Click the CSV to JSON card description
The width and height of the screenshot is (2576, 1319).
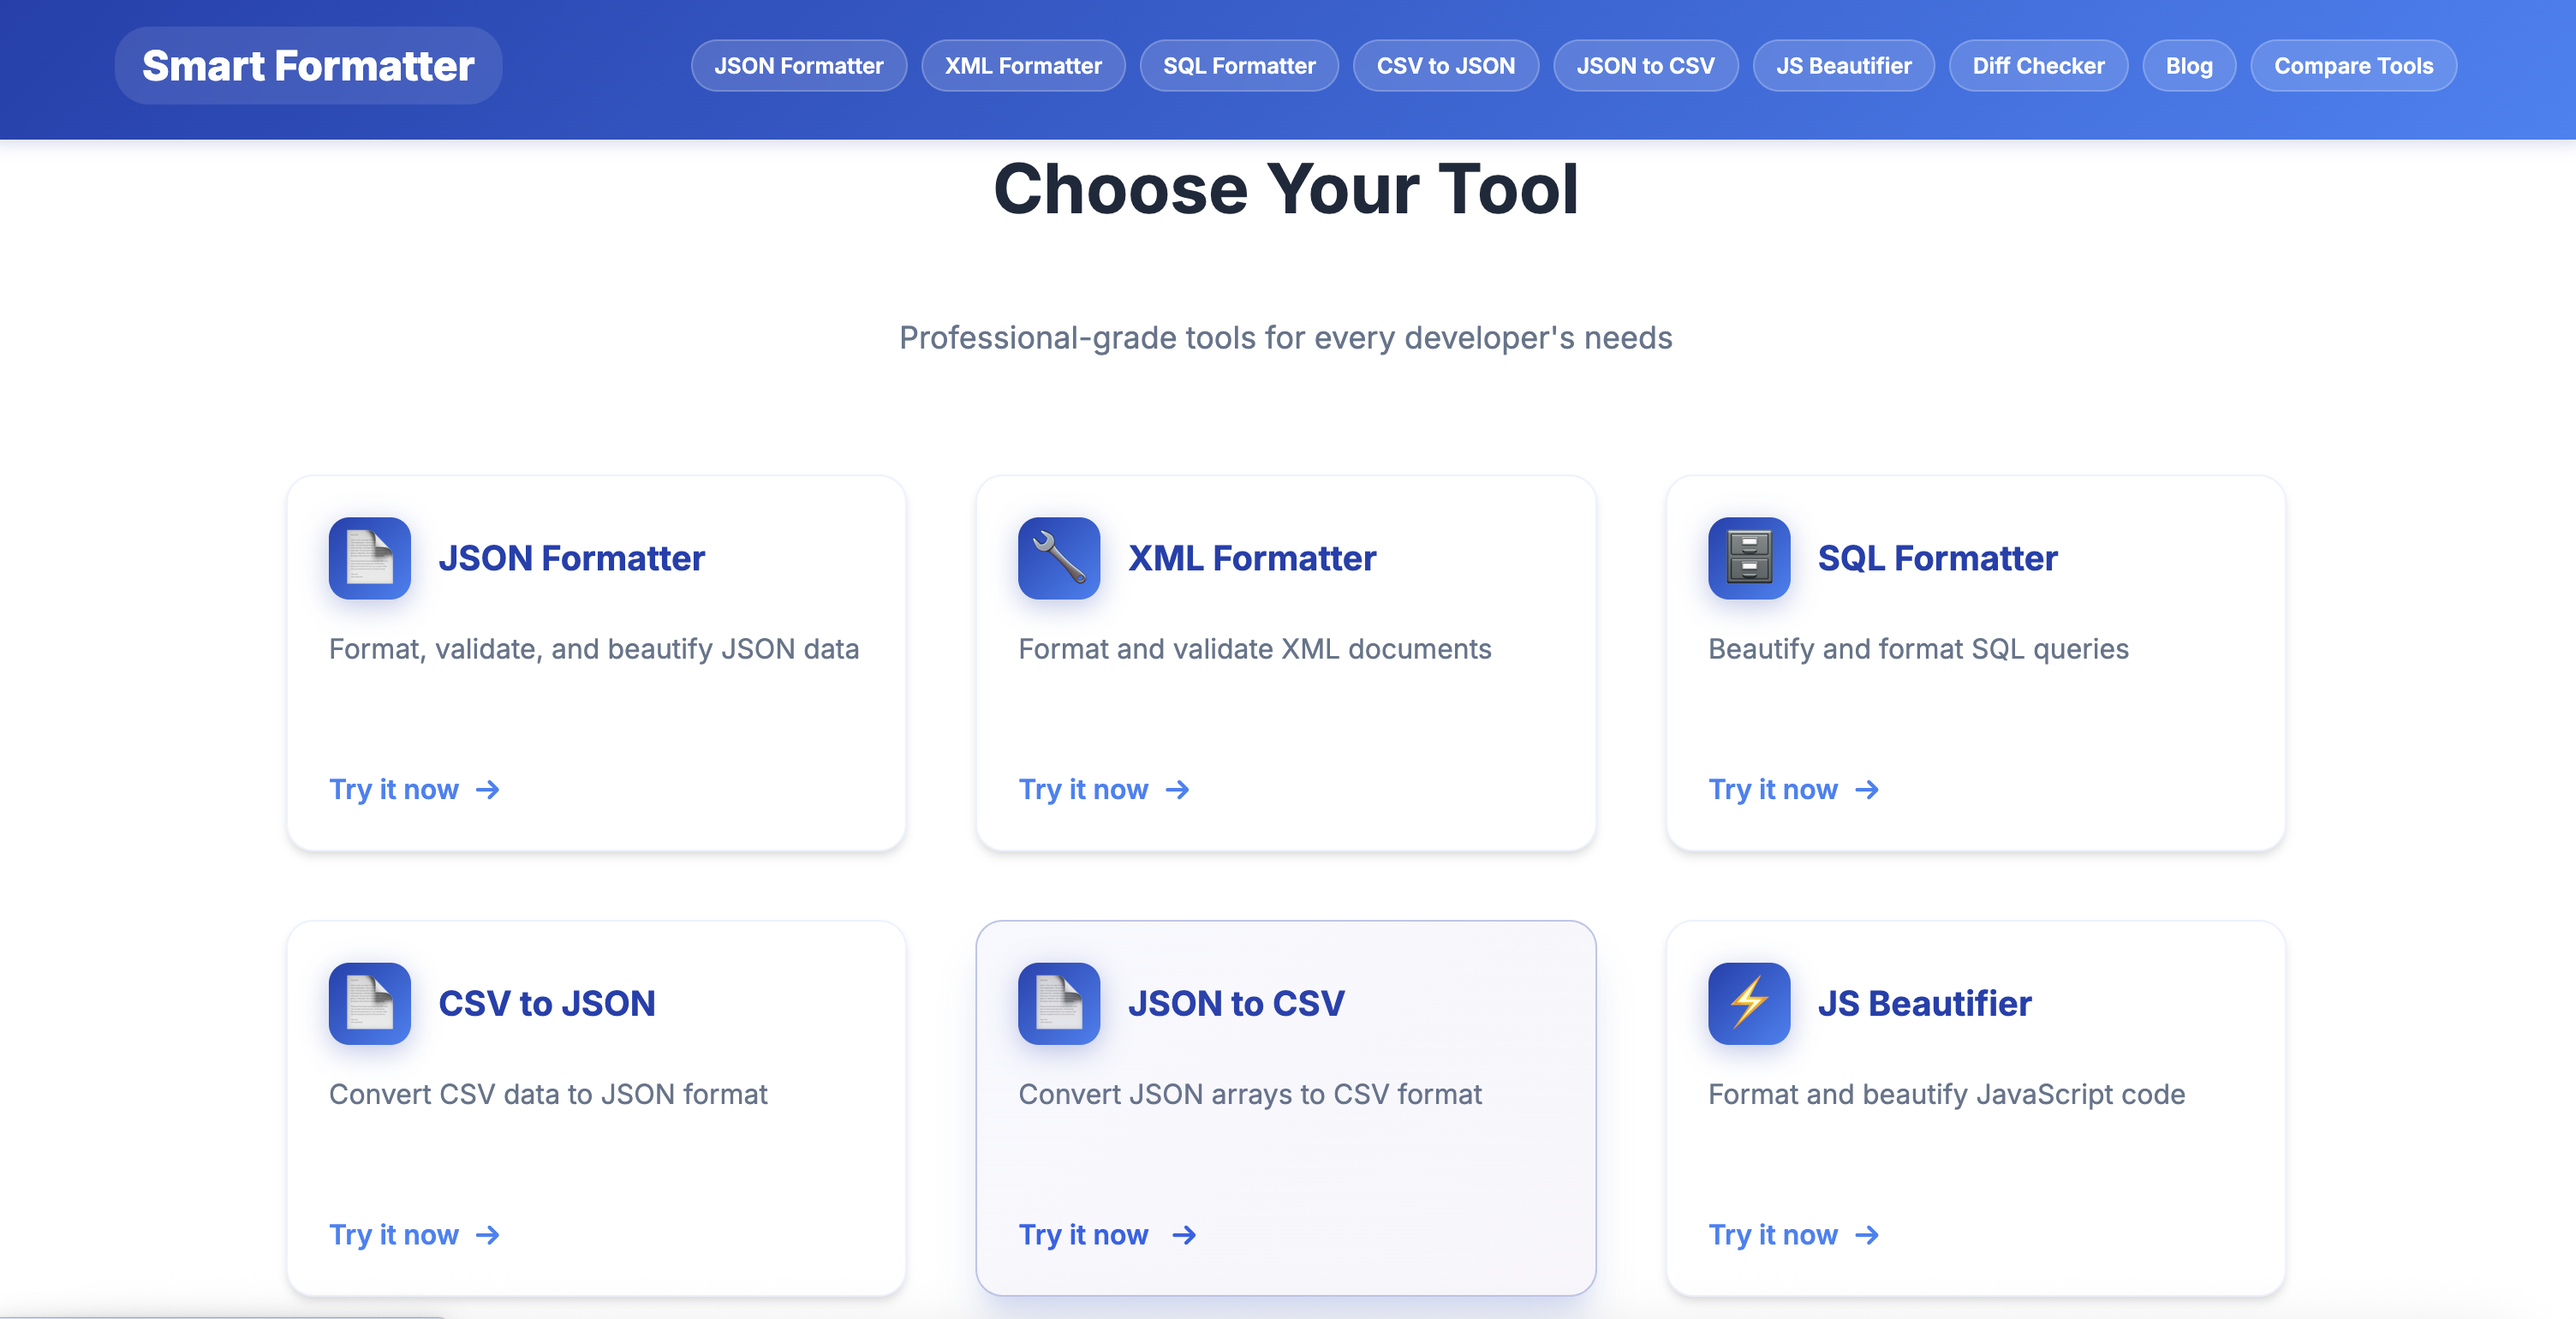548,1094
